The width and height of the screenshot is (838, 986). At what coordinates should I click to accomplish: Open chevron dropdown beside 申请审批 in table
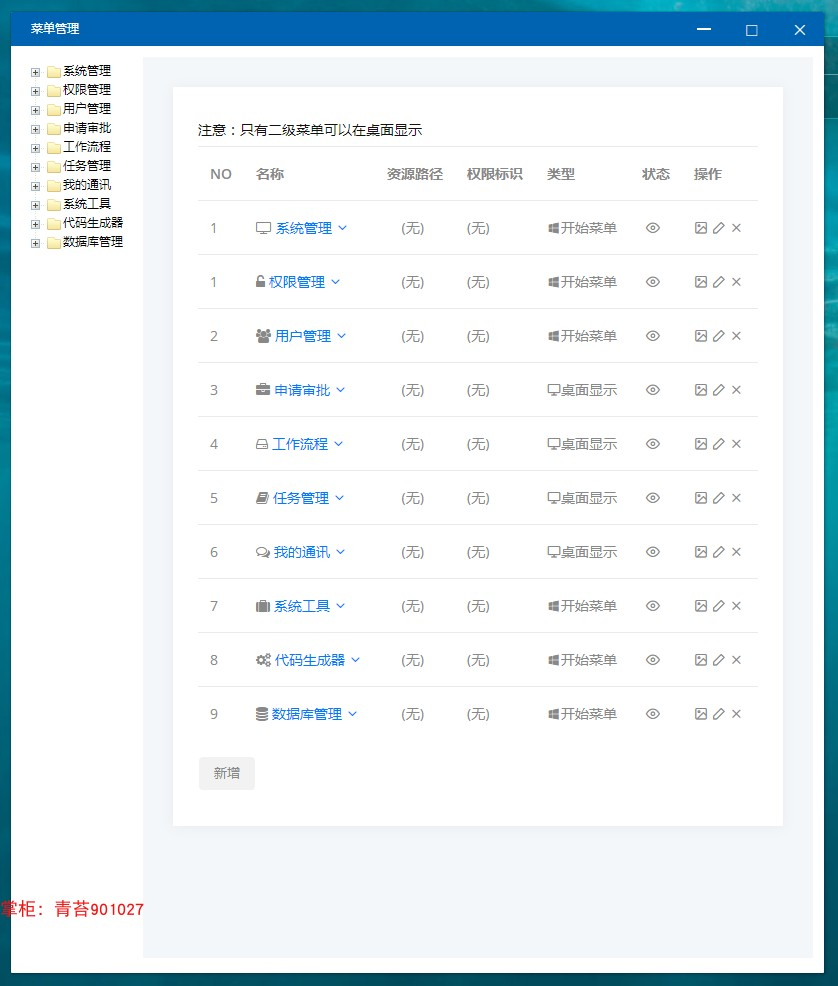pyautogui.click(x=340, y=390)
